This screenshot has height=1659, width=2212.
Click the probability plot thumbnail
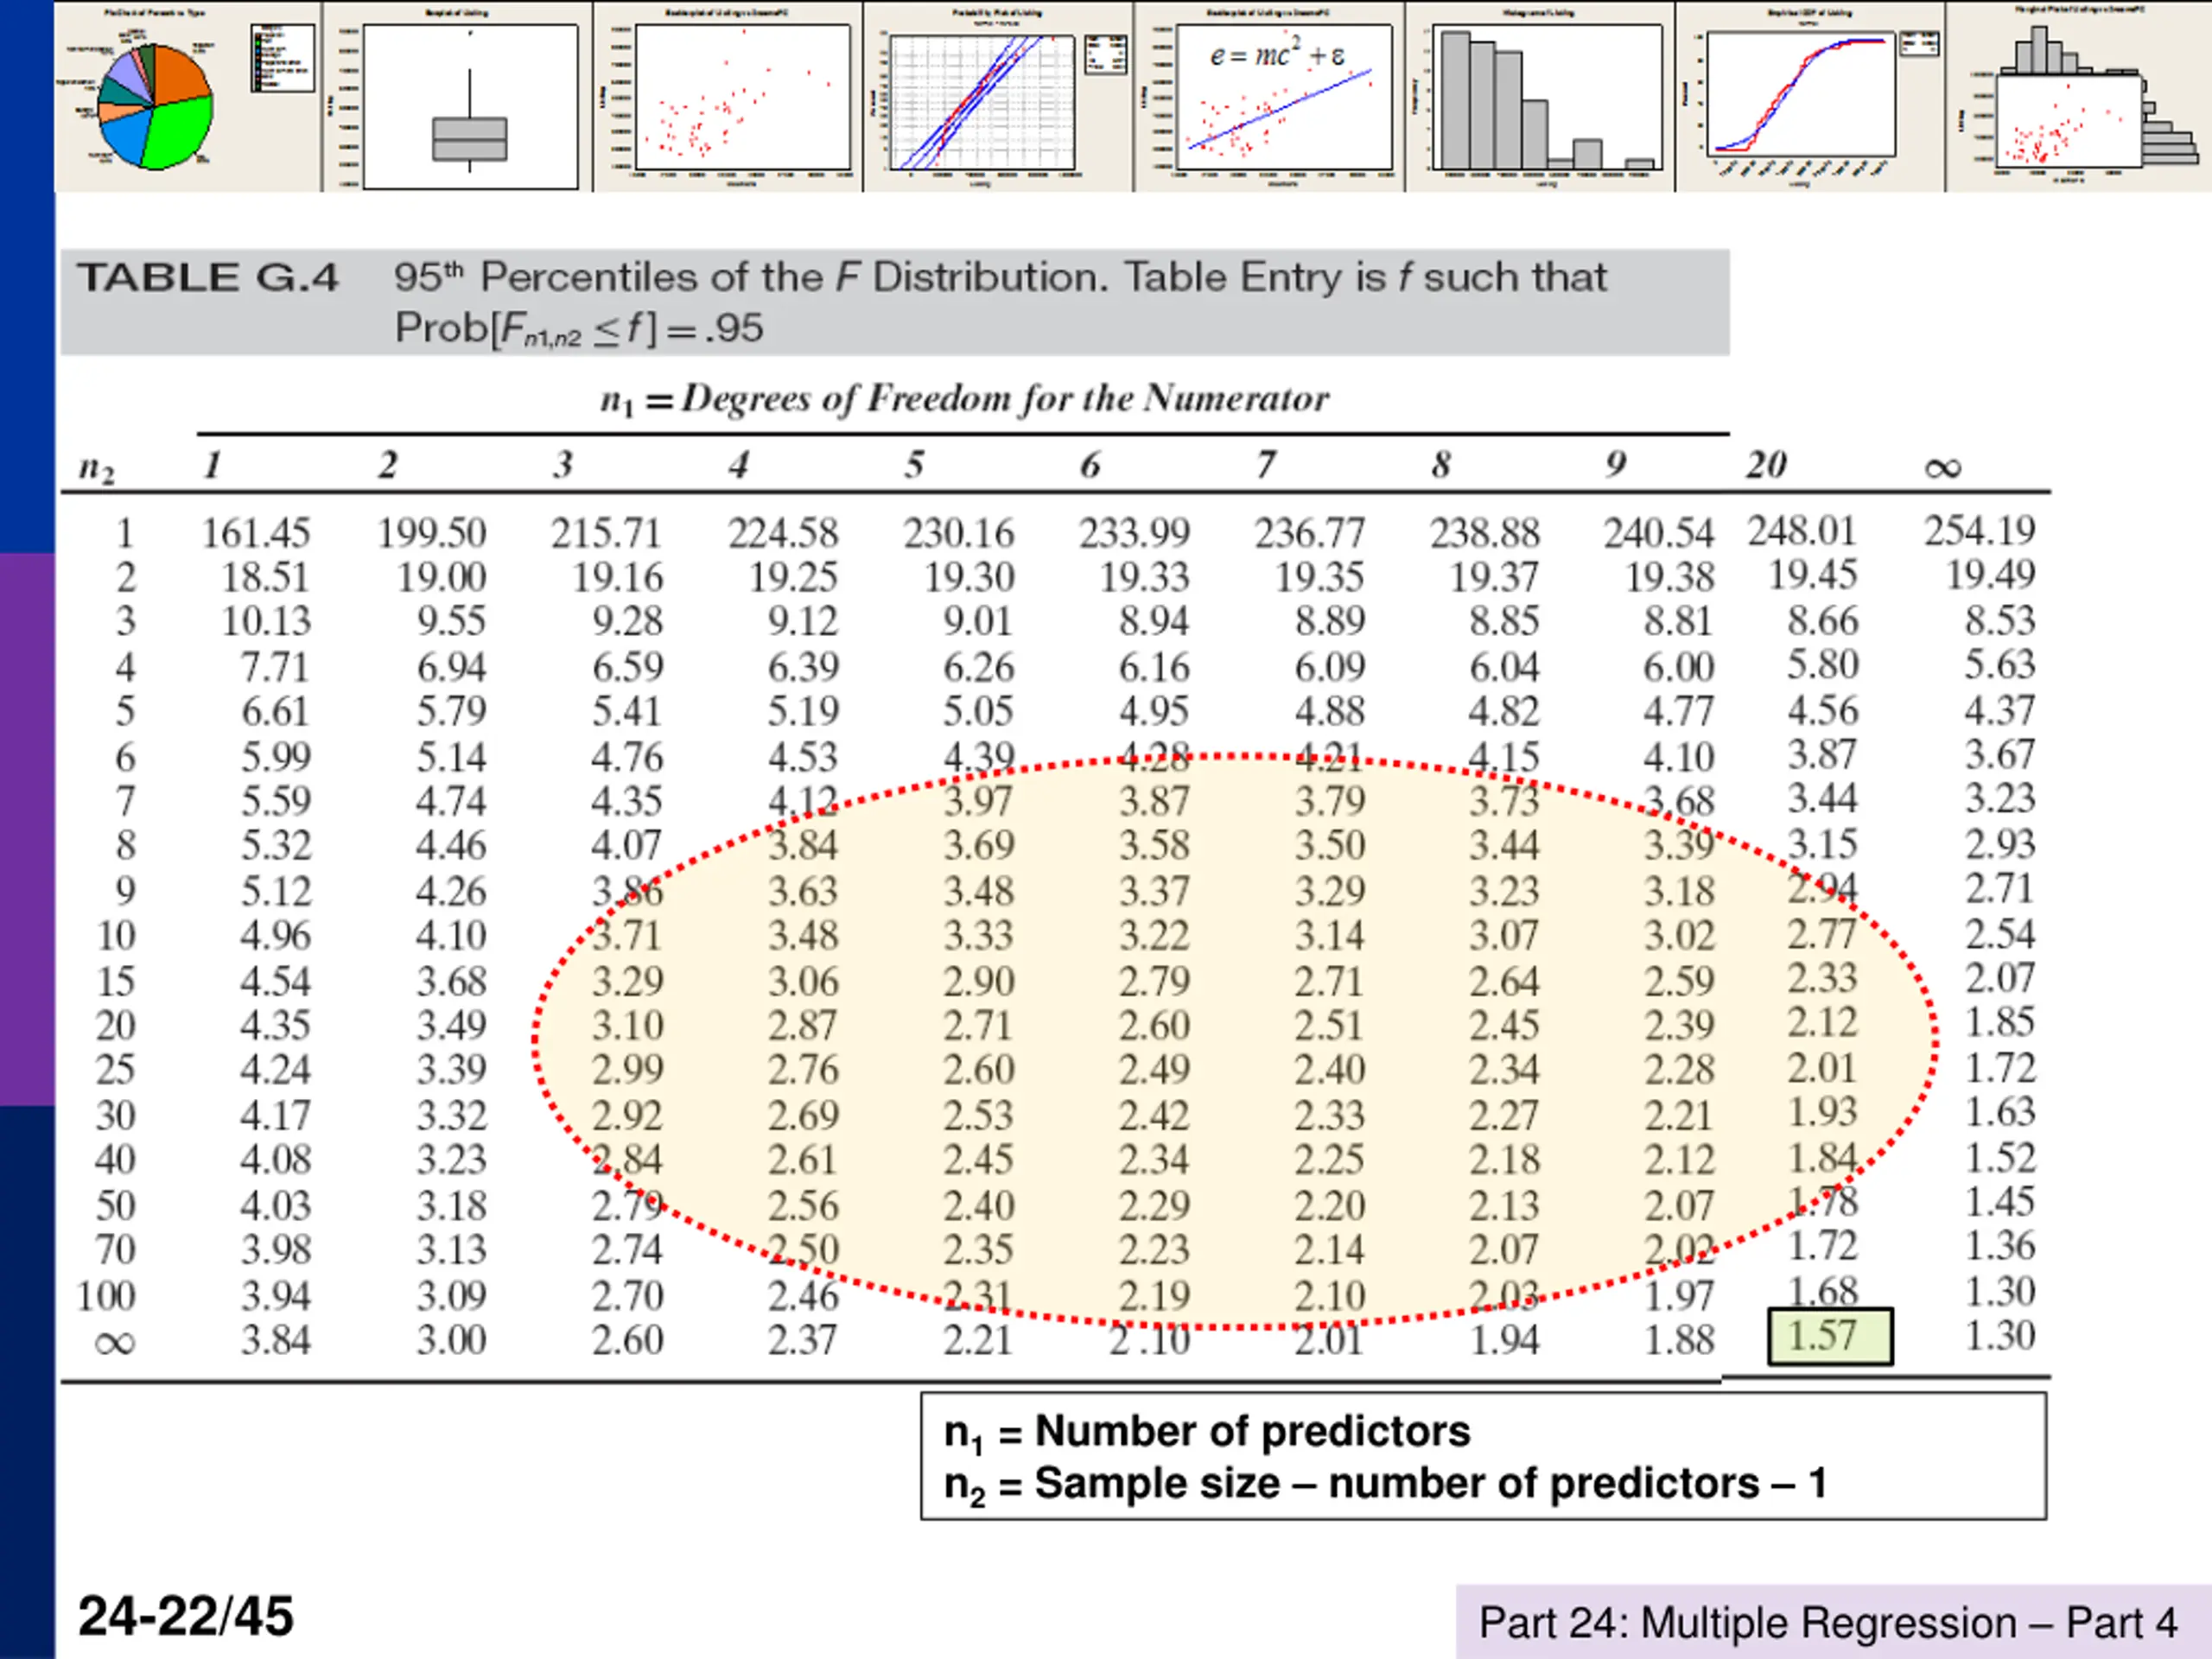coord(998,97)
